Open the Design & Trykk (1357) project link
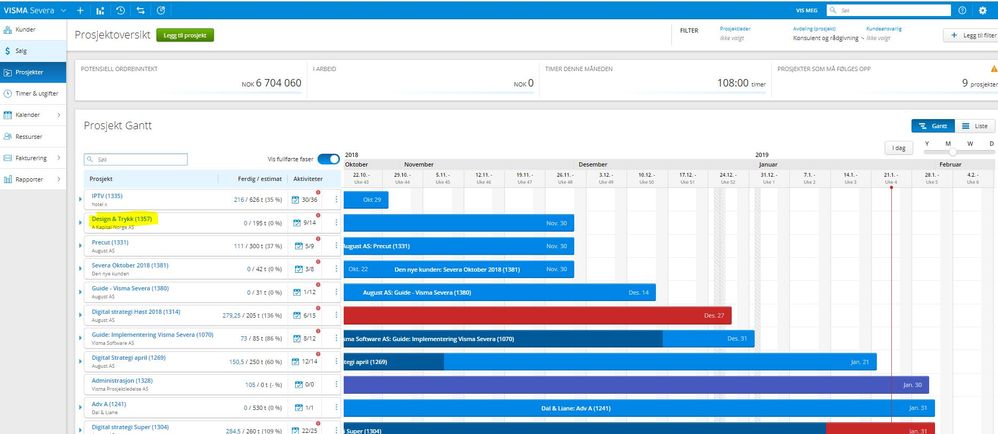The width and height of the screenshot is (998, 434). click(x=122, y=219)
